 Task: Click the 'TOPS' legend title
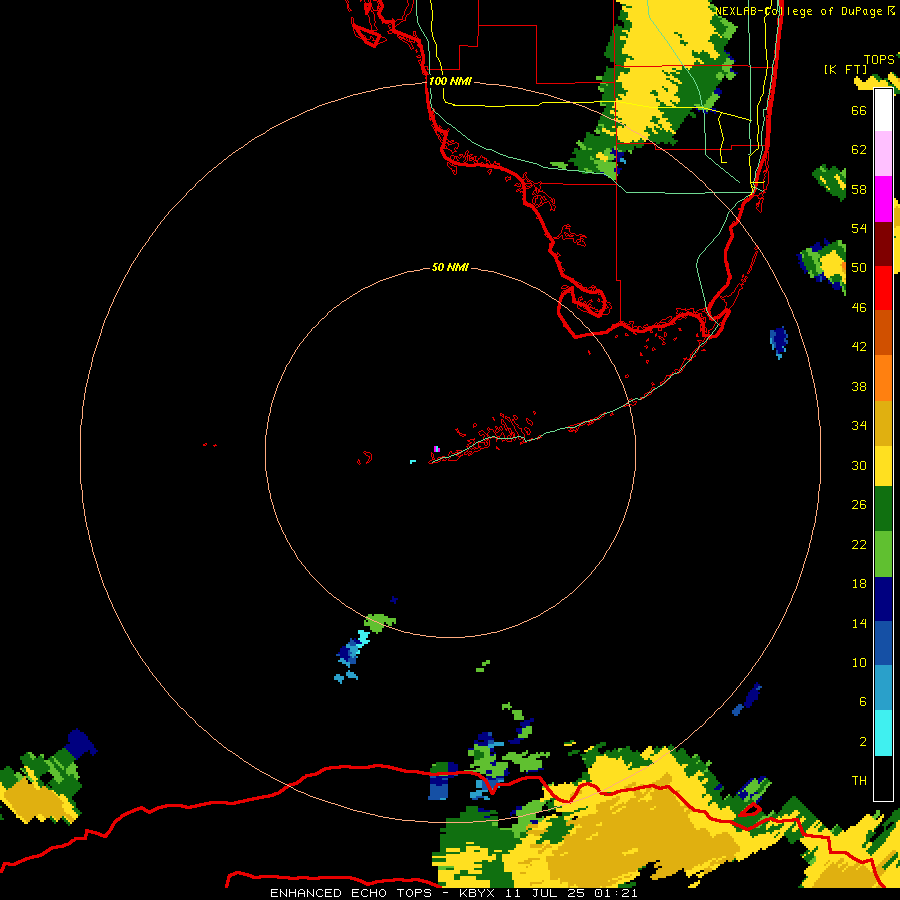point(879,59)
